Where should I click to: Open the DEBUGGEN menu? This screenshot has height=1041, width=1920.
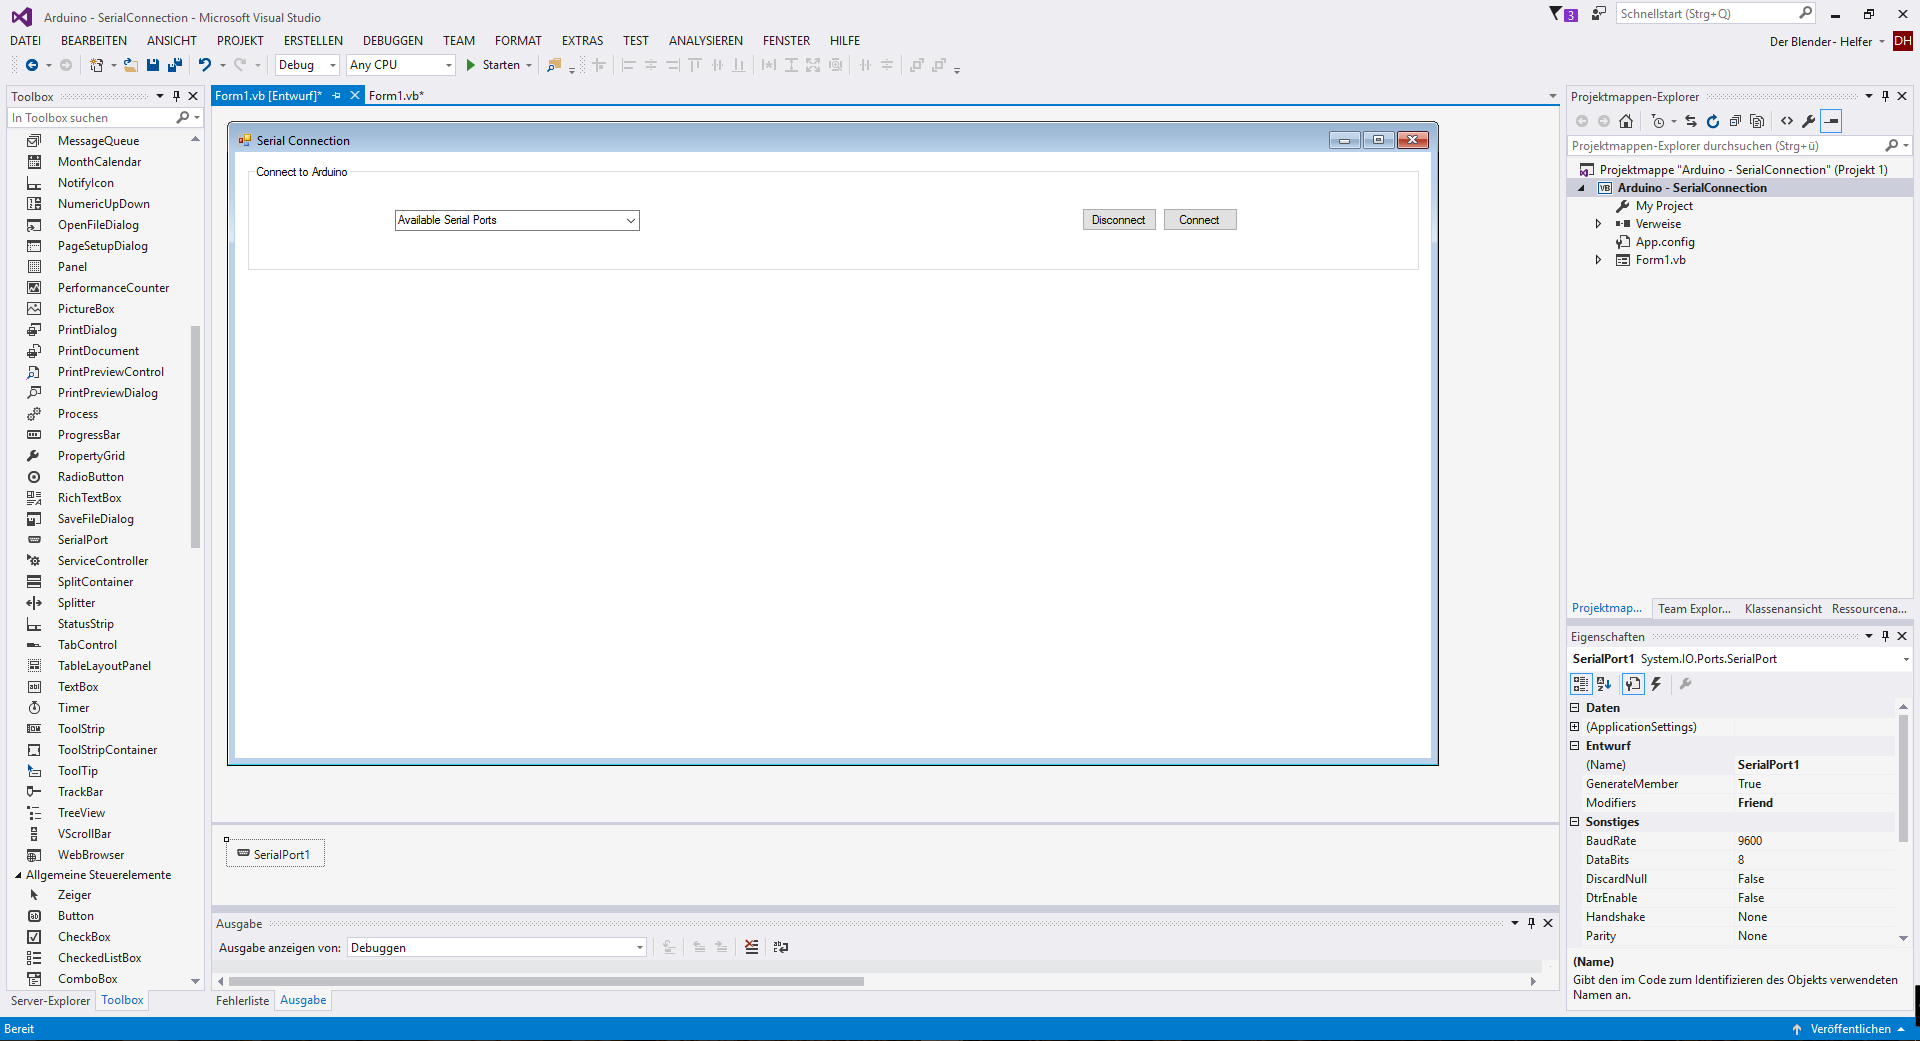392,40
